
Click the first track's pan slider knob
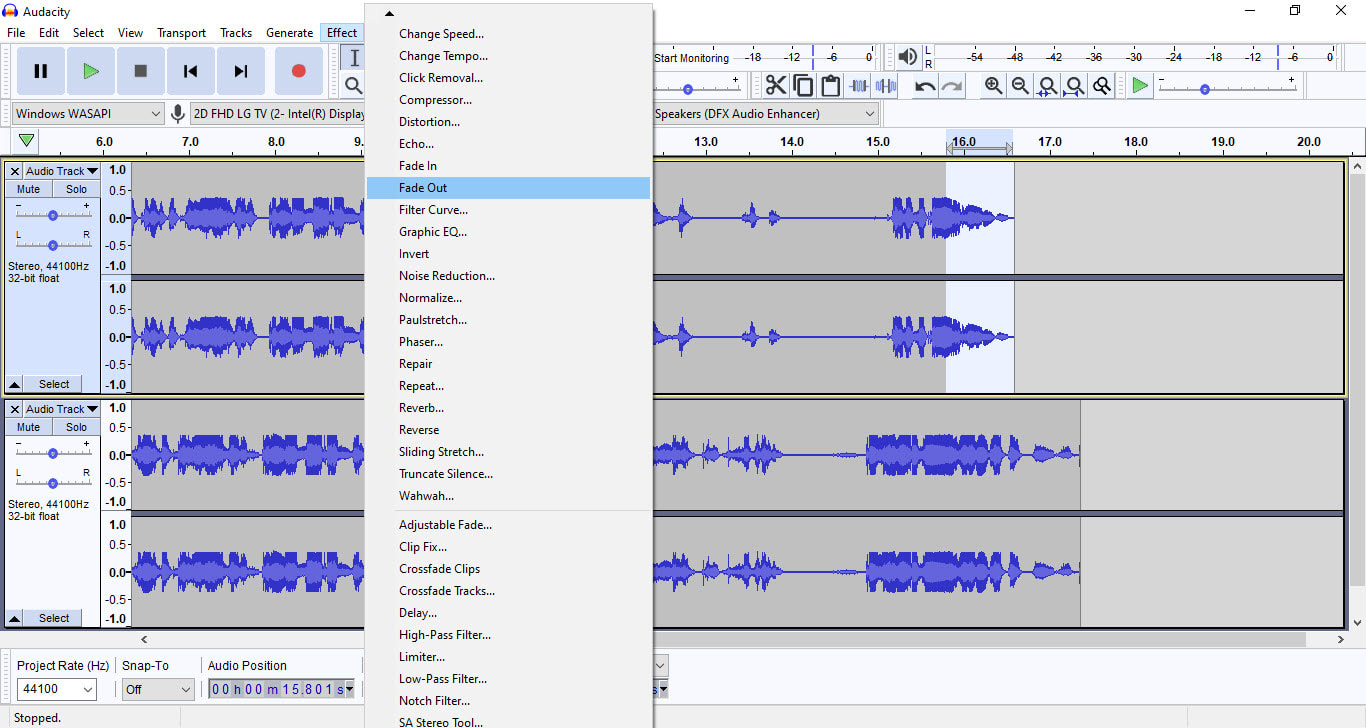click(53, 245)
